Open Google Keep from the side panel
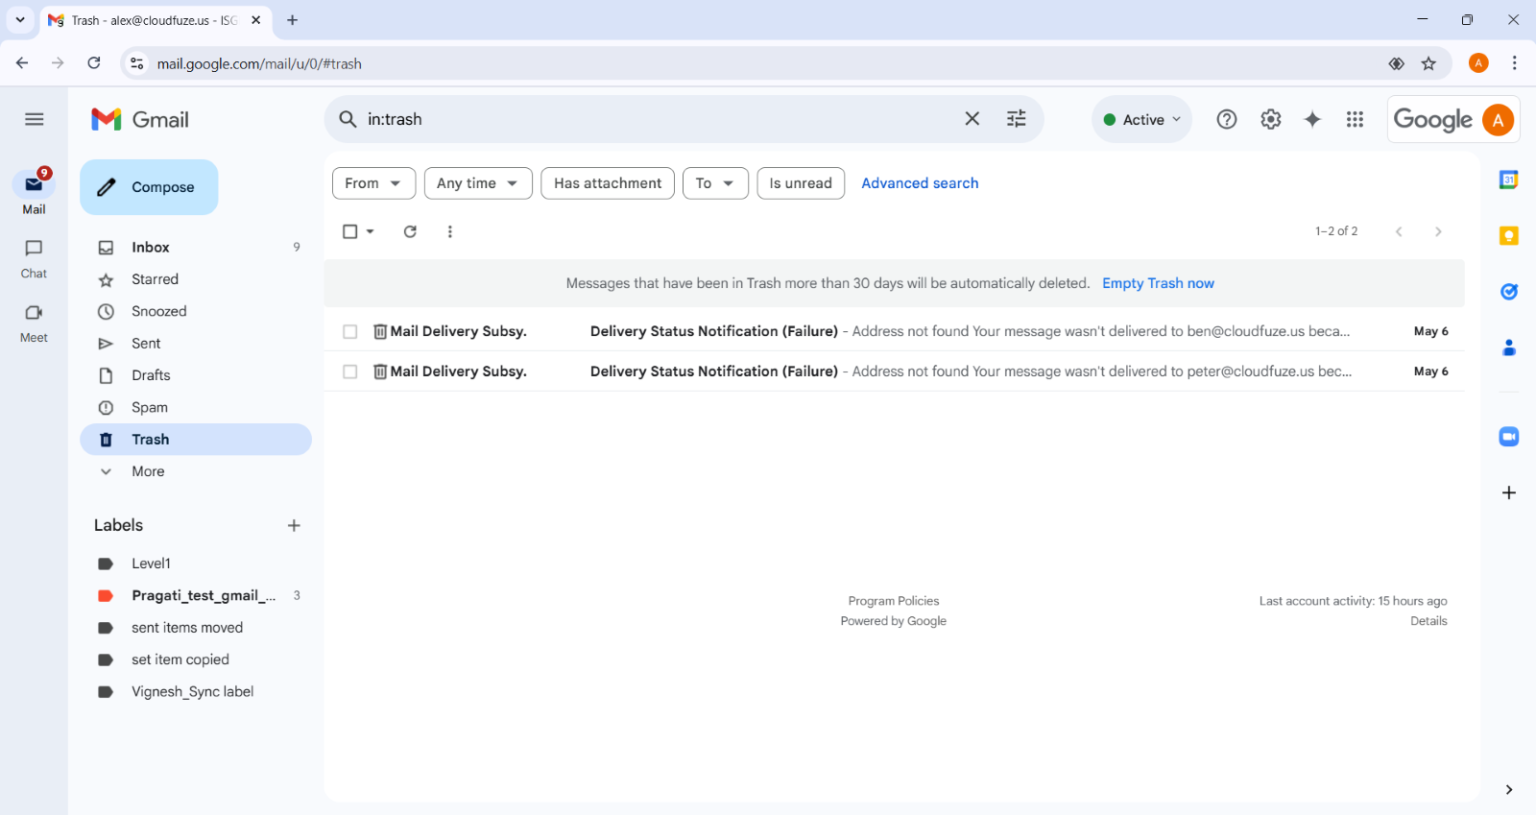Image resolution: width=1536 pixels, height=815 pixels. [1508, 235]
